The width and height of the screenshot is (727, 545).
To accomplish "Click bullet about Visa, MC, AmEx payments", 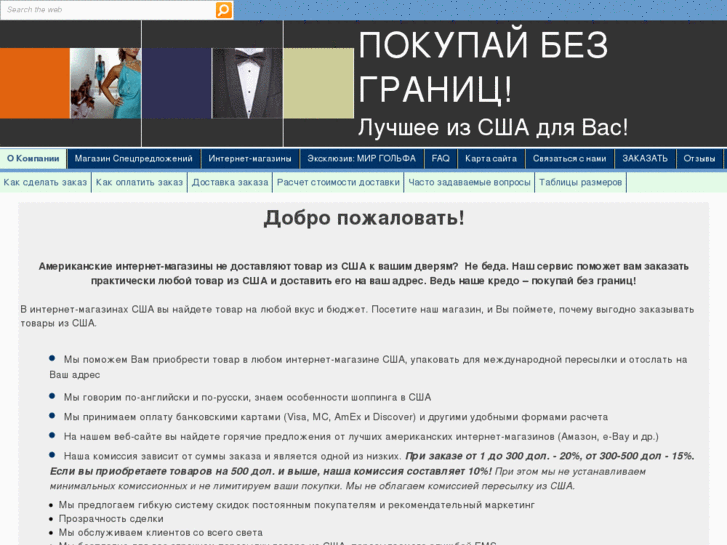I will 336,417.
